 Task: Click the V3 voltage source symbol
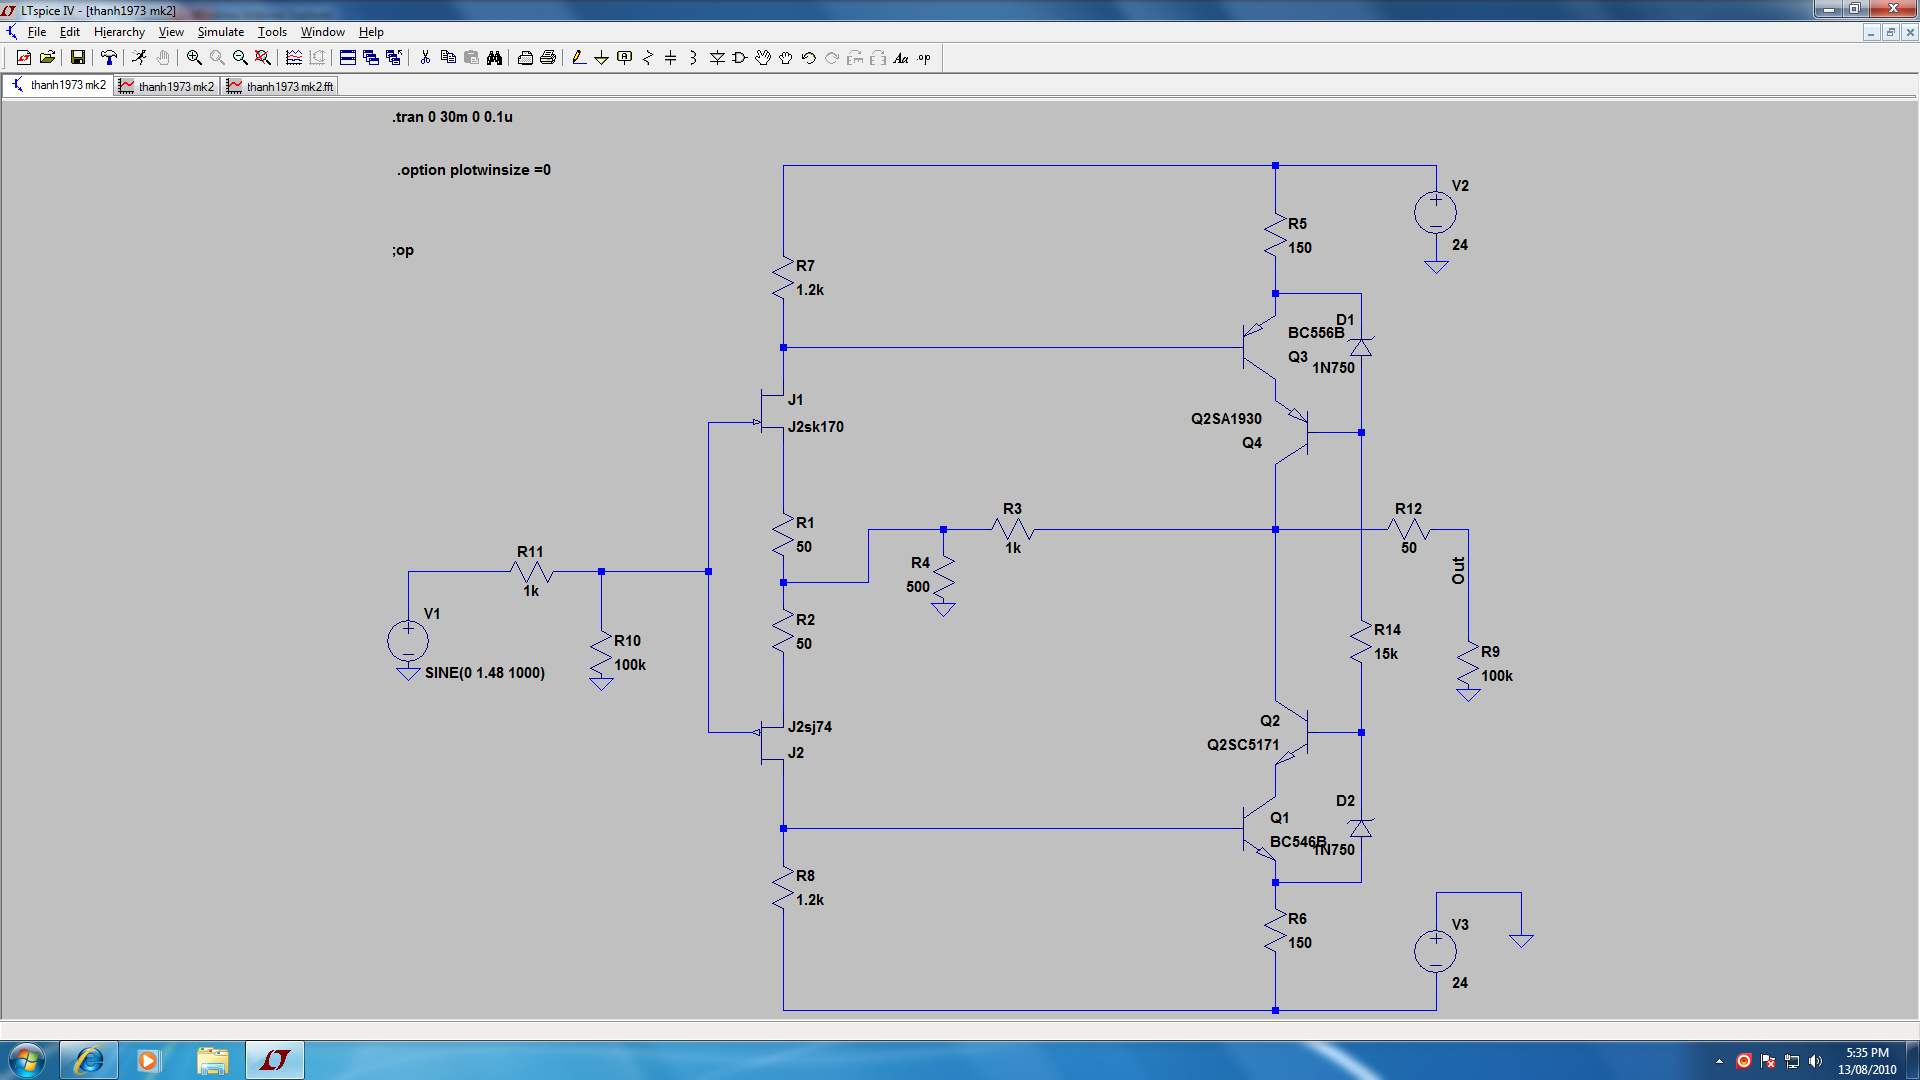1435,952
